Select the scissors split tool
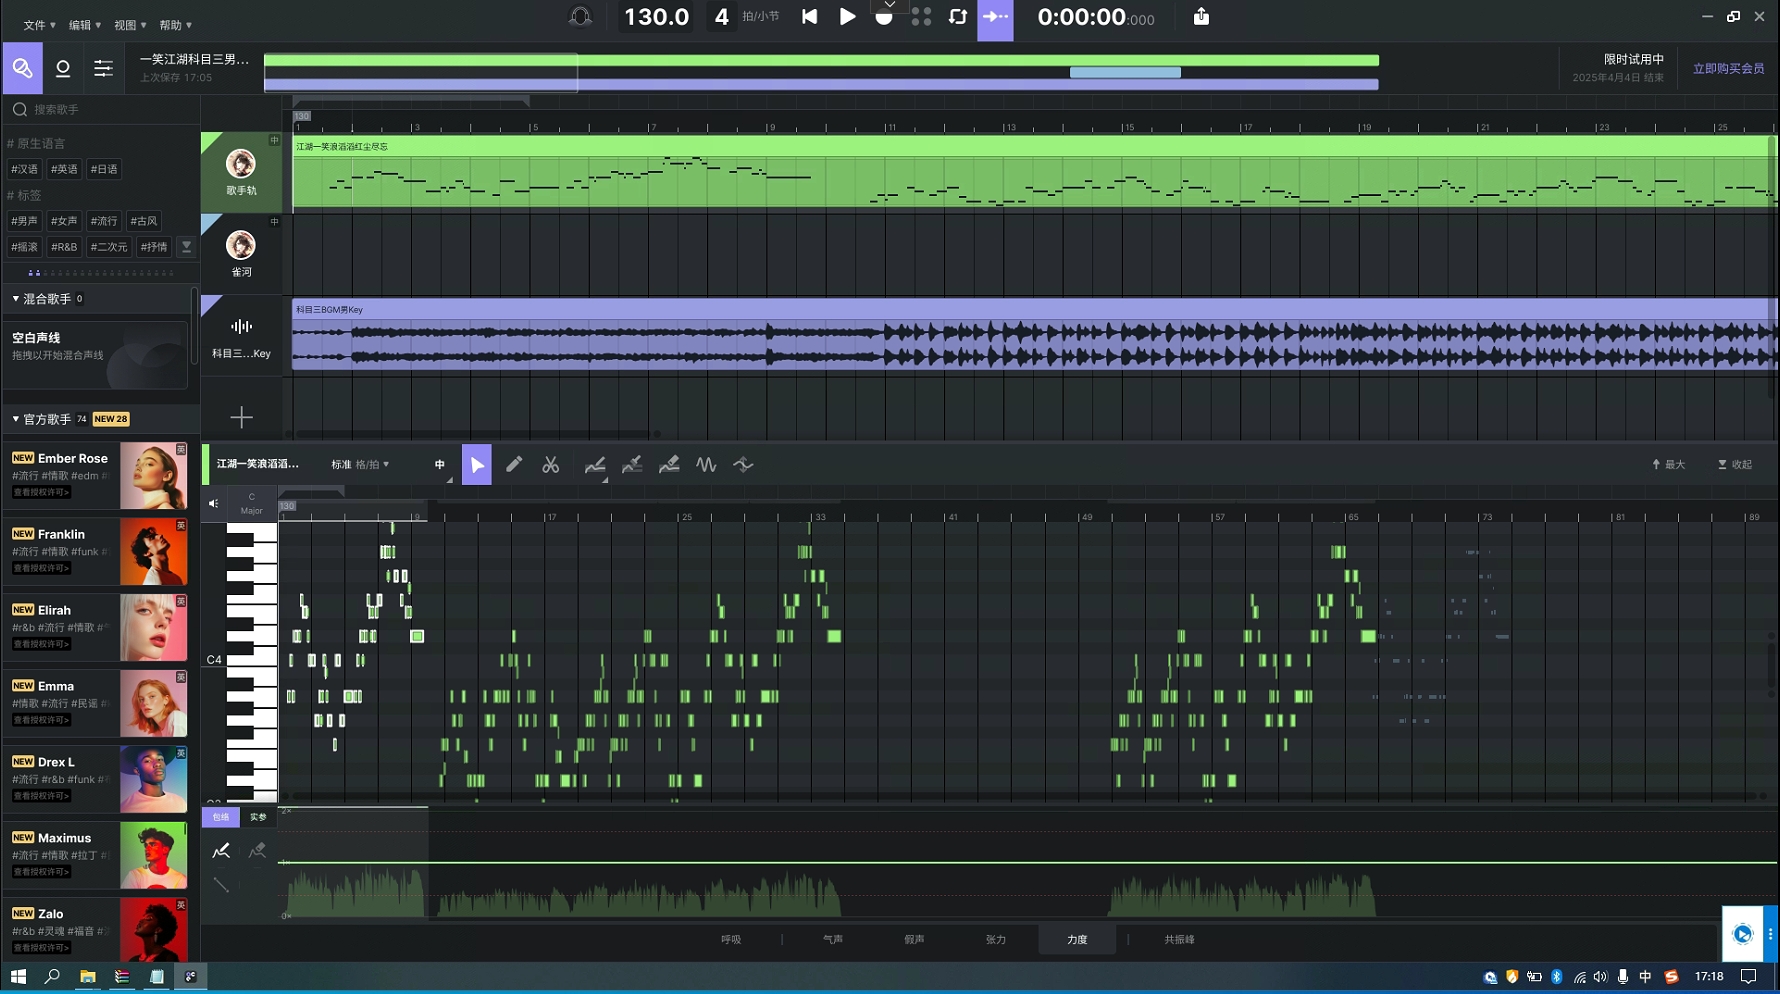1780x994 pixels. point(551,465)
